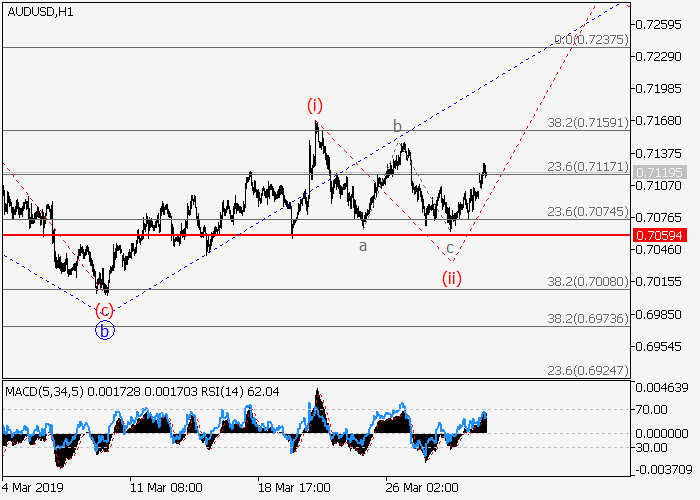Click the 0.0(0.72375) Fibonacci level label
The image size is (700, 500).
coord(590,40)
